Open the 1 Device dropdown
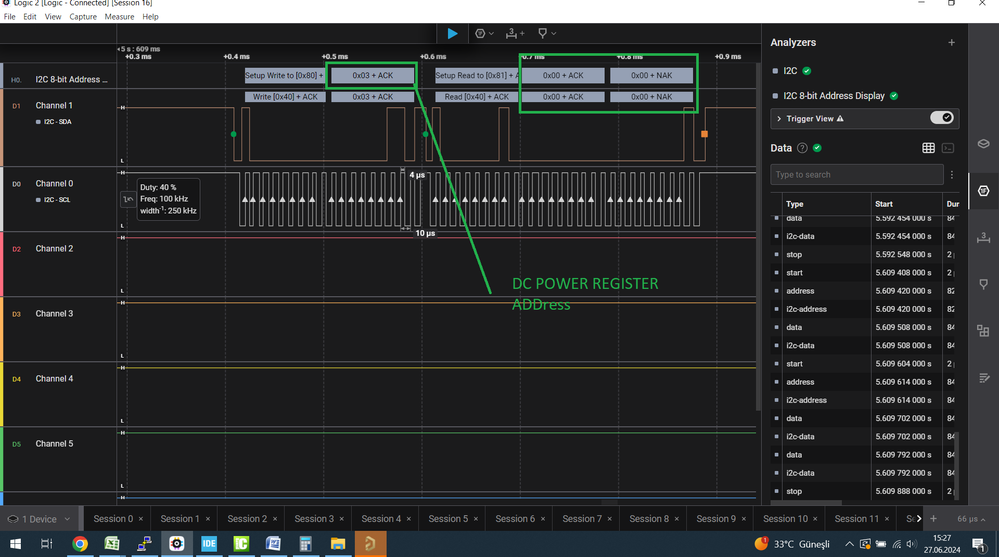999x557 pixels. tap(38, 519)
